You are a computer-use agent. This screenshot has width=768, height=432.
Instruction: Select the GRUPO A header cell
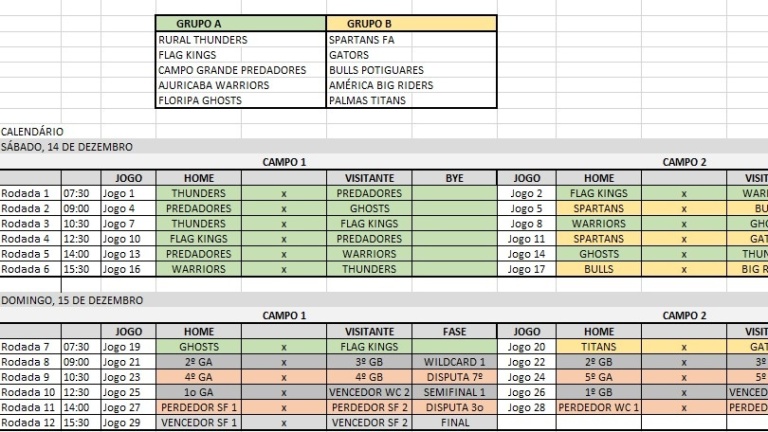pos(240,24)
